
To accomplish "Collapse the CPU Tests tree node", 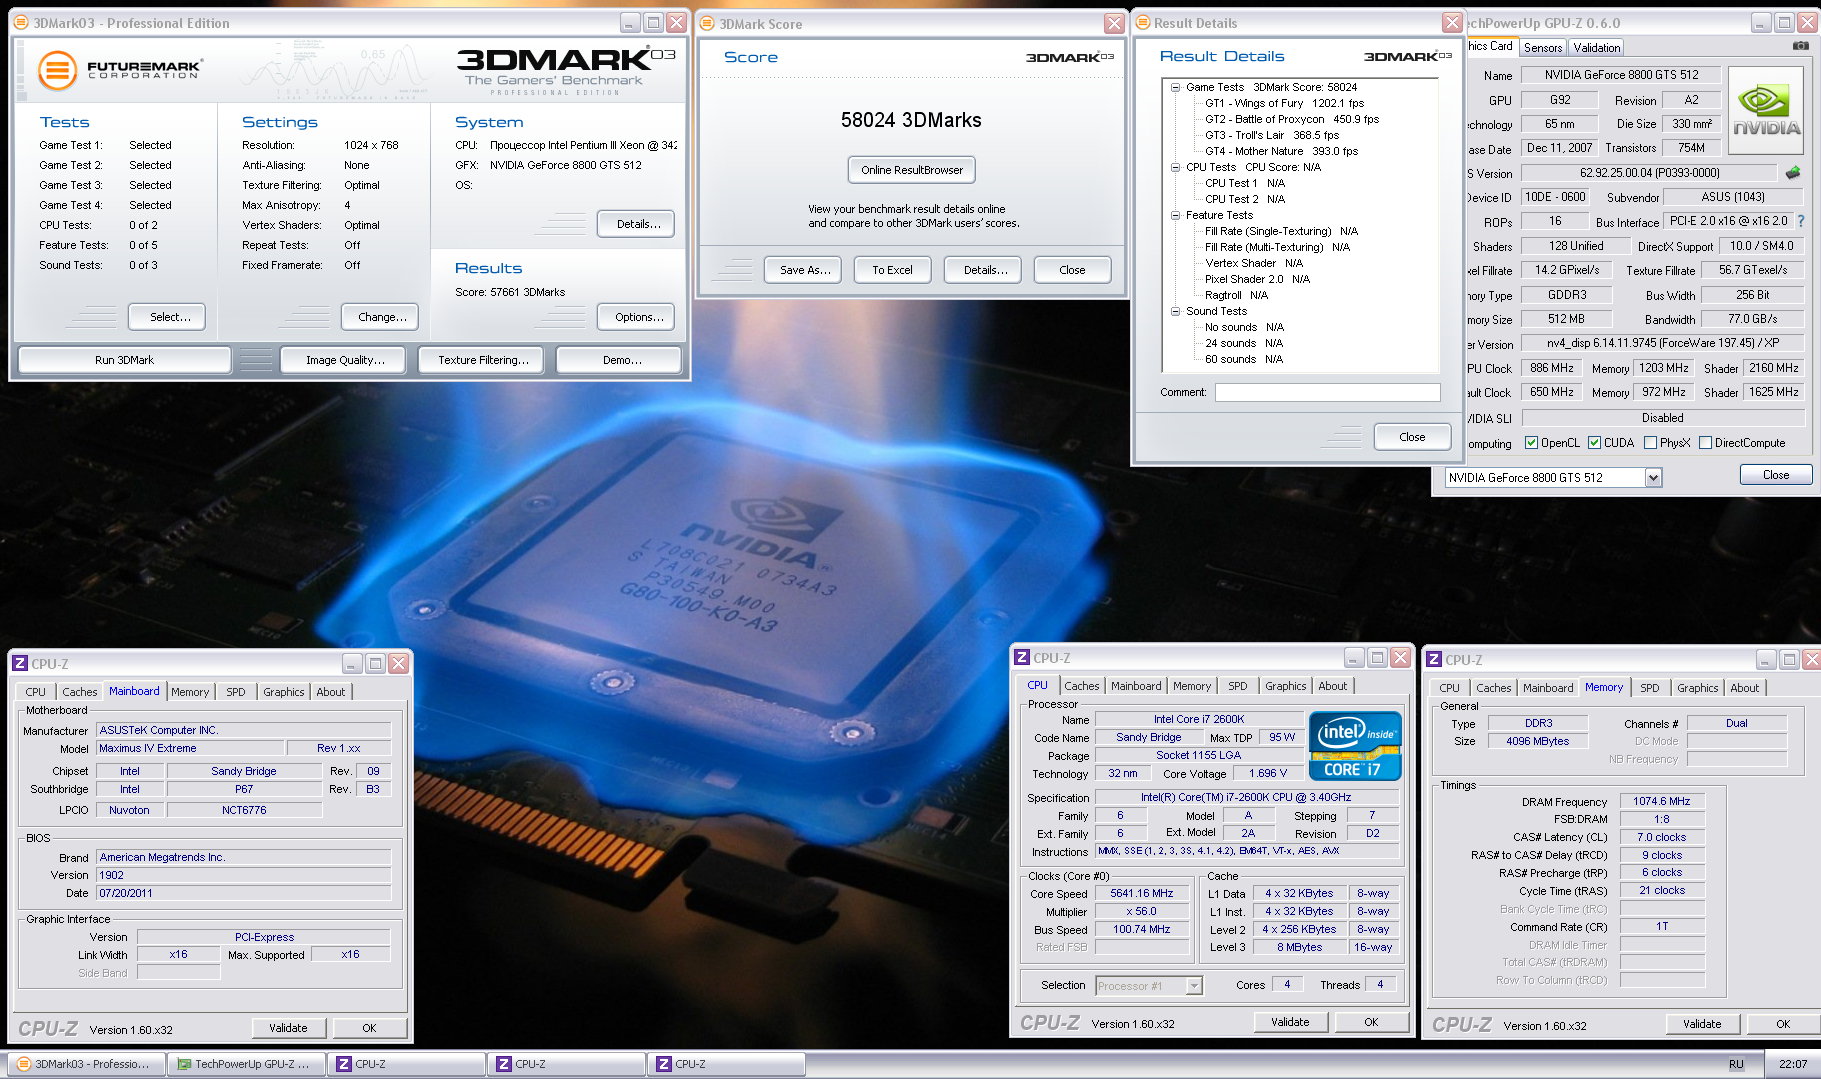I will point(1176,167).
